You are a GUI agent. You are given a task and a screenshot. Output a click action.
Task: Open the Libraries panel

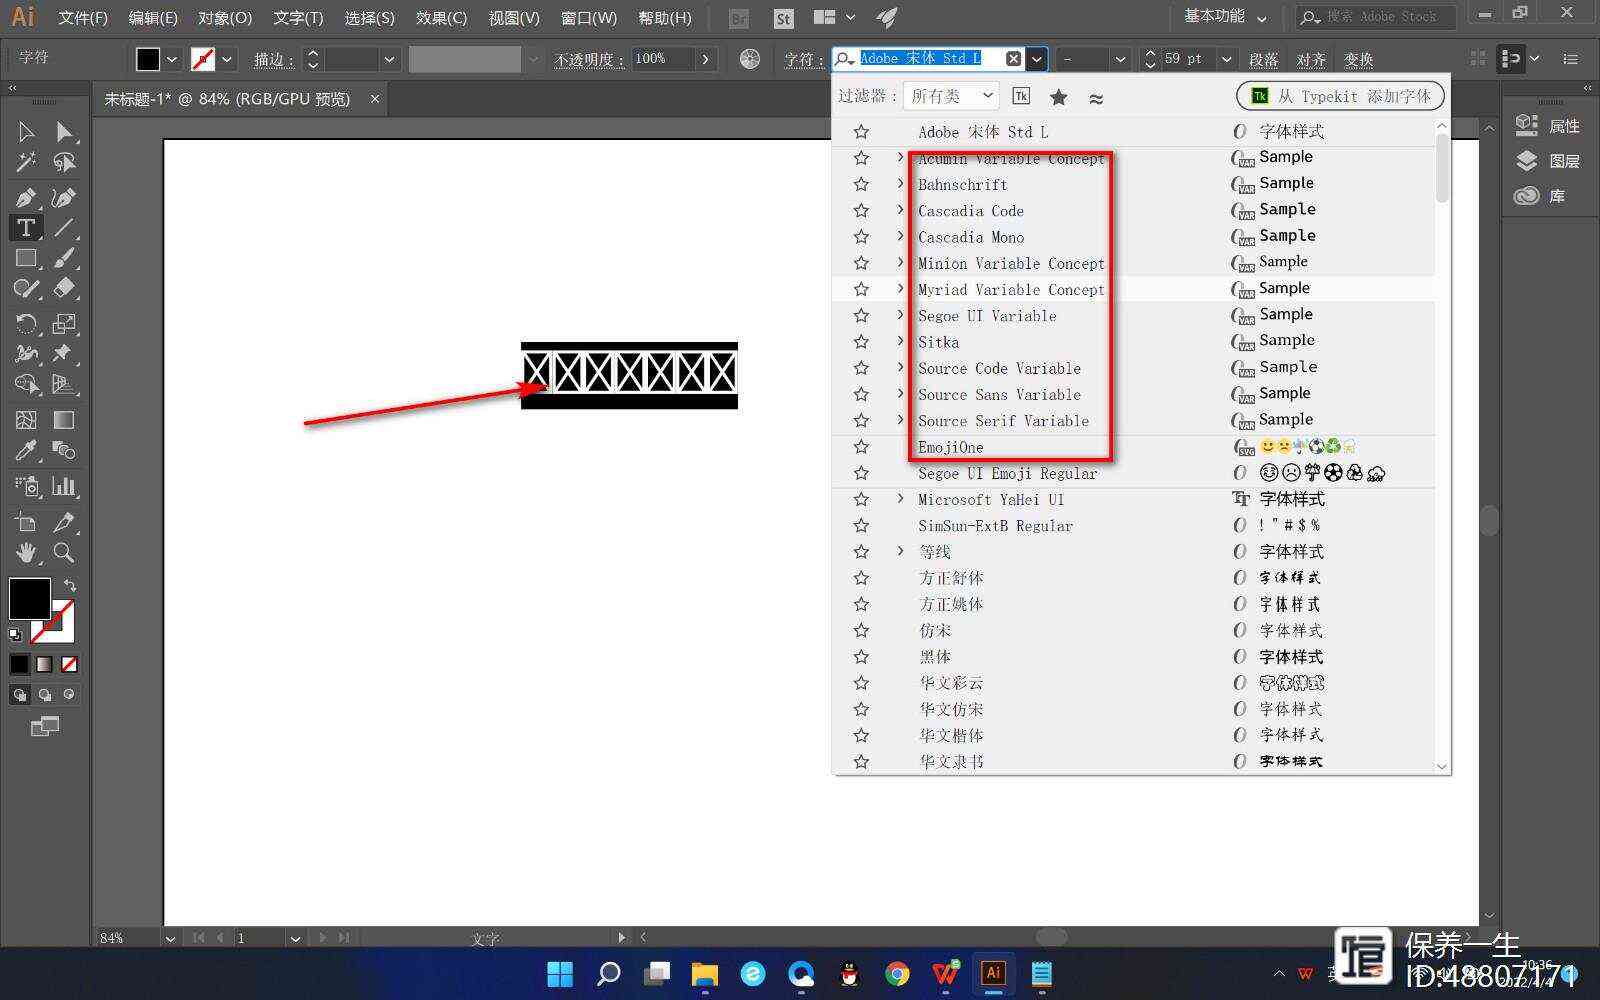tap(1540, 196)
